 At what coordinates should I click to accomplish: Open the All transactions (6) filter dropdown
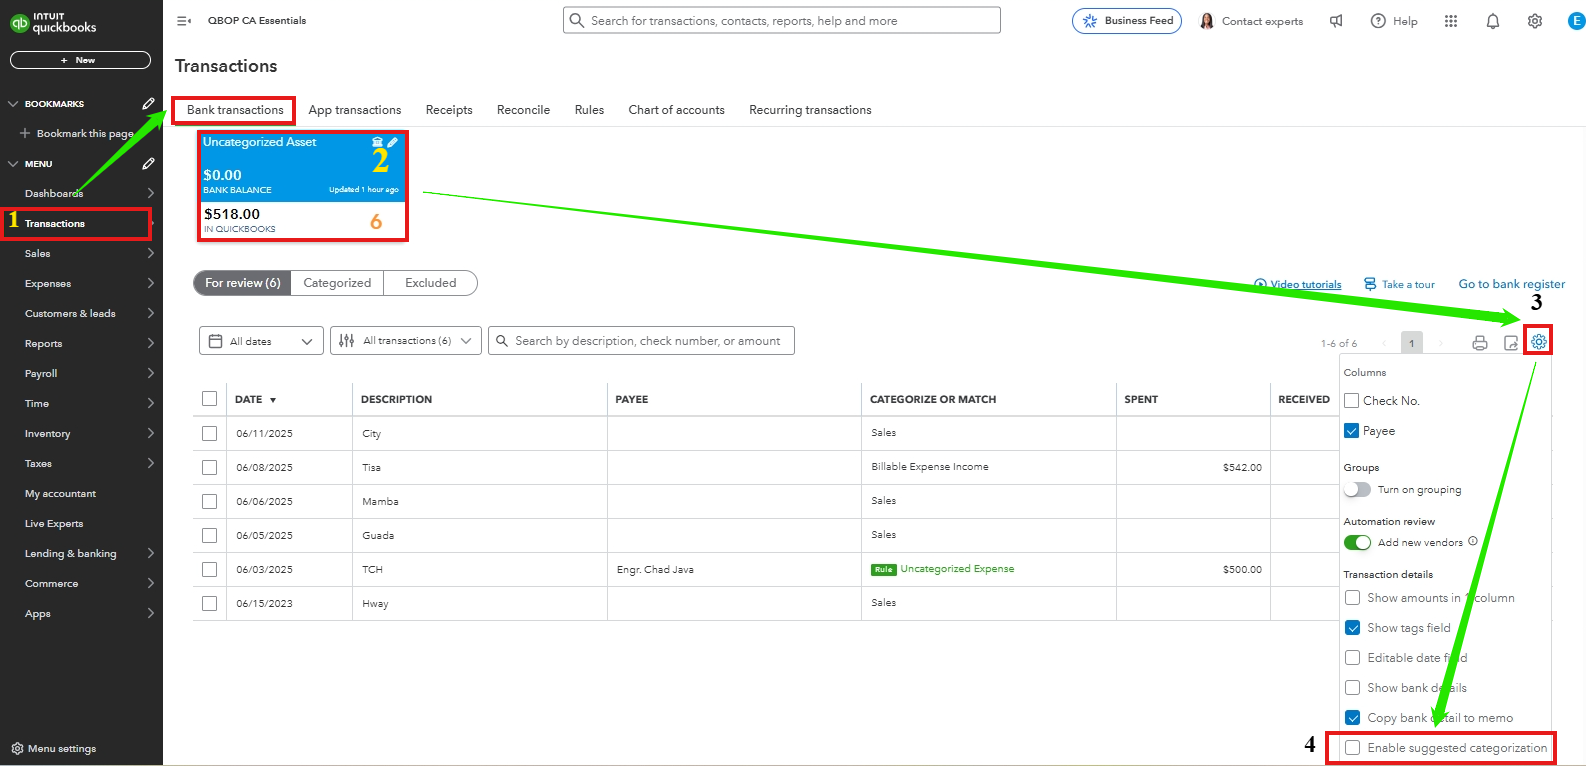[406, 341]
